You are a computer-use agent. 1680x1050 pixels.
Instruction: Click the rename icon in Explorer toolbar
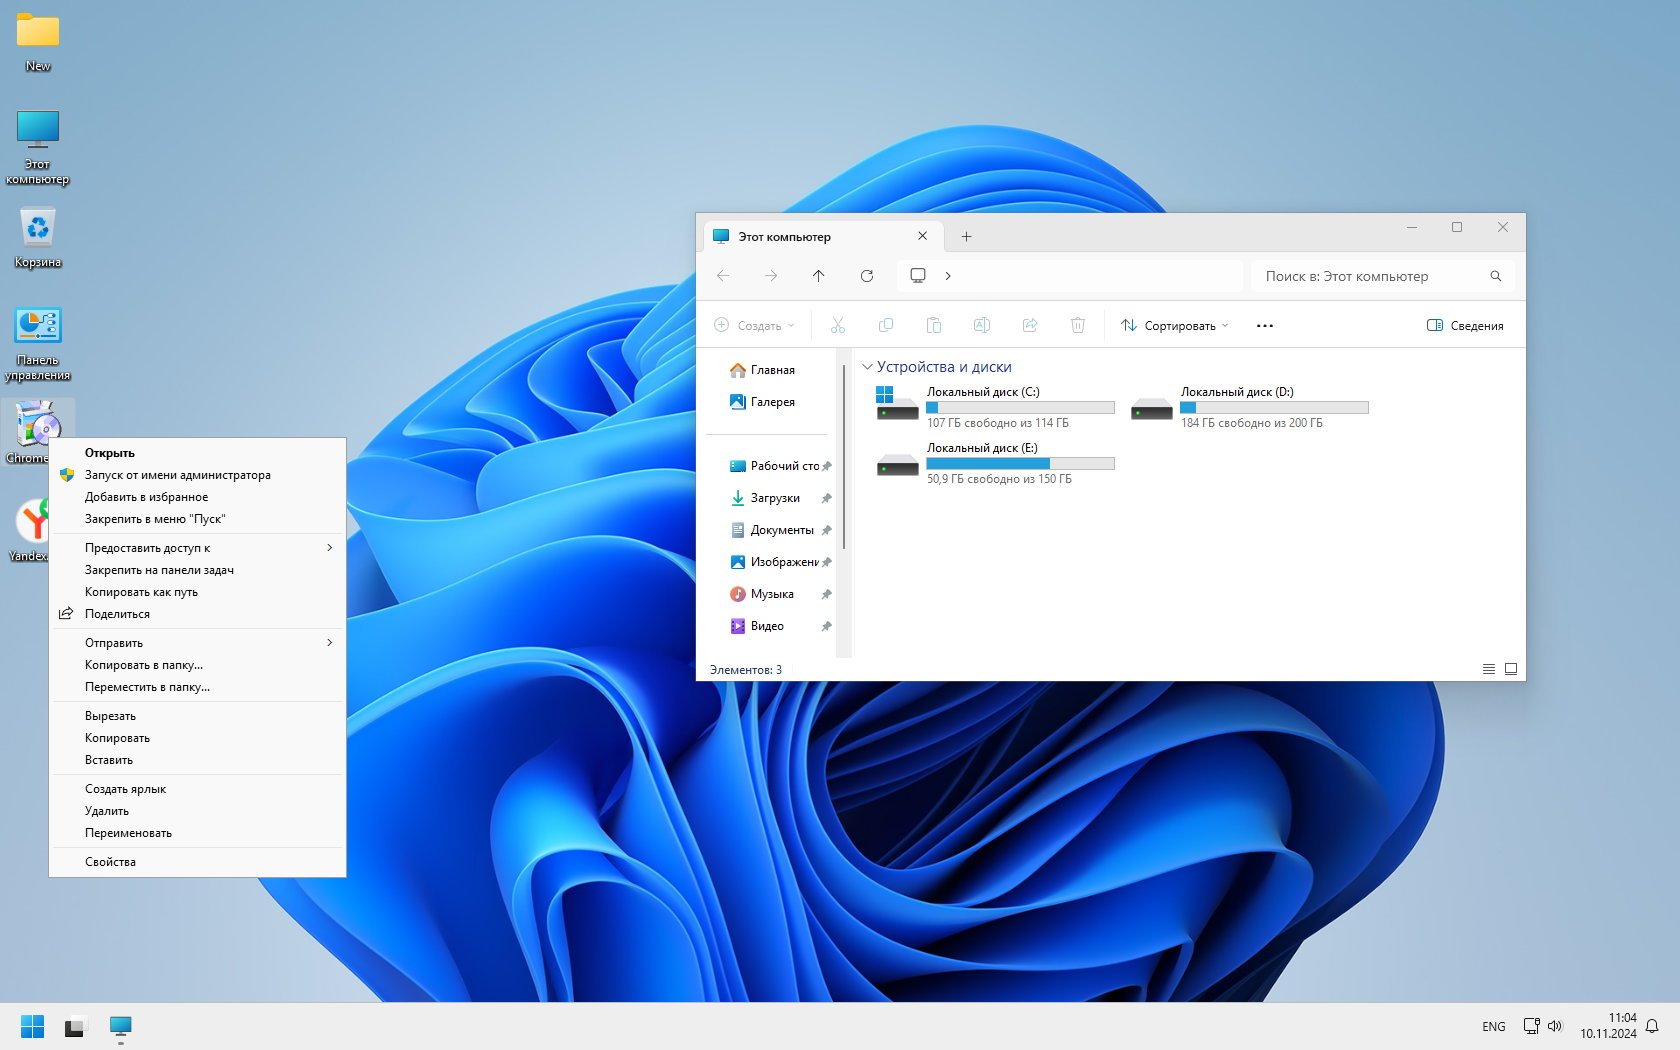point(982,325)
